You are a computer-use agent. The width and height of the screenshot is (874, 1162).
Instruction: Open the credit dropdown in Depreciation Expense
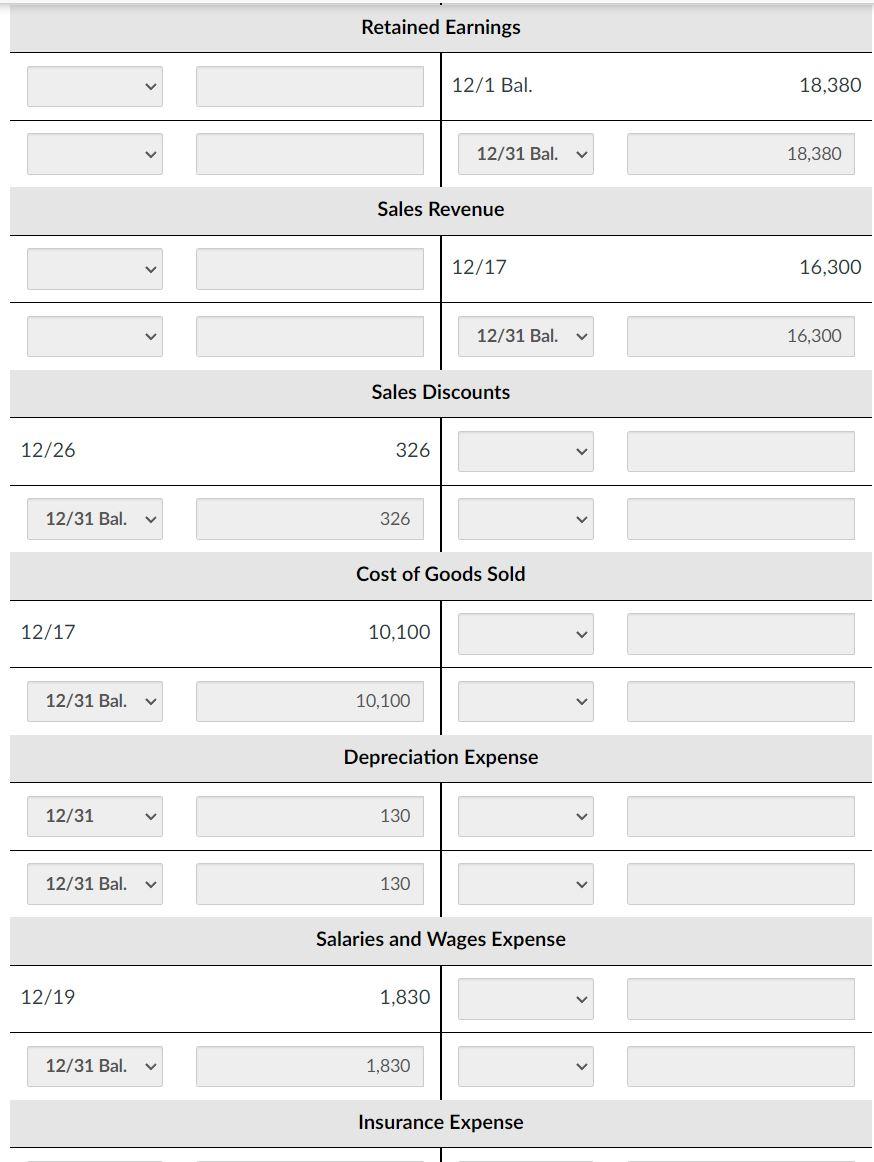[x=525, y=815]
